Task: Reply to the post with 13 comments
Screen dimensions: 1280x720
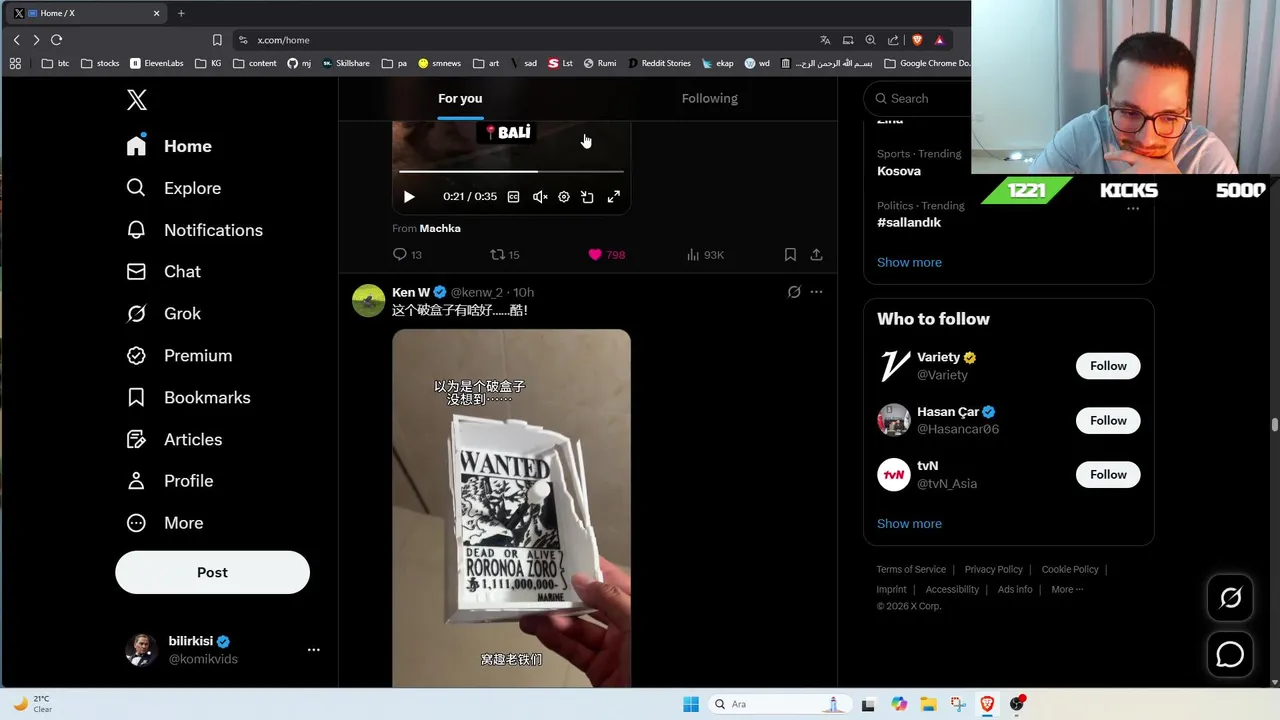Action: pos(407,255)
